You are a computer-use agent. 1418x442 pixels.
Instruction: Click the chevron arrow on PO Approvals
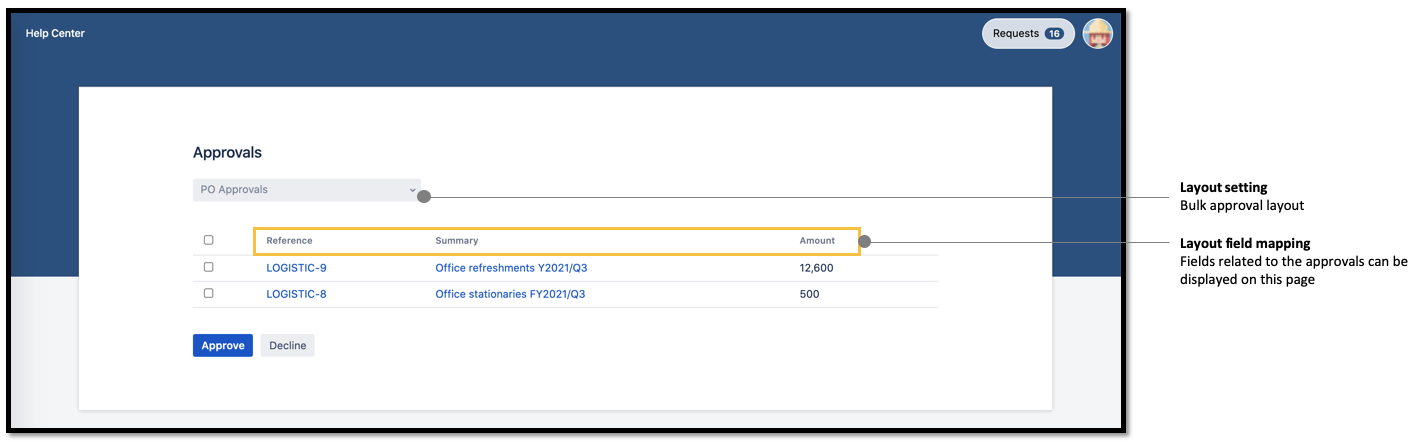[412, 189]
